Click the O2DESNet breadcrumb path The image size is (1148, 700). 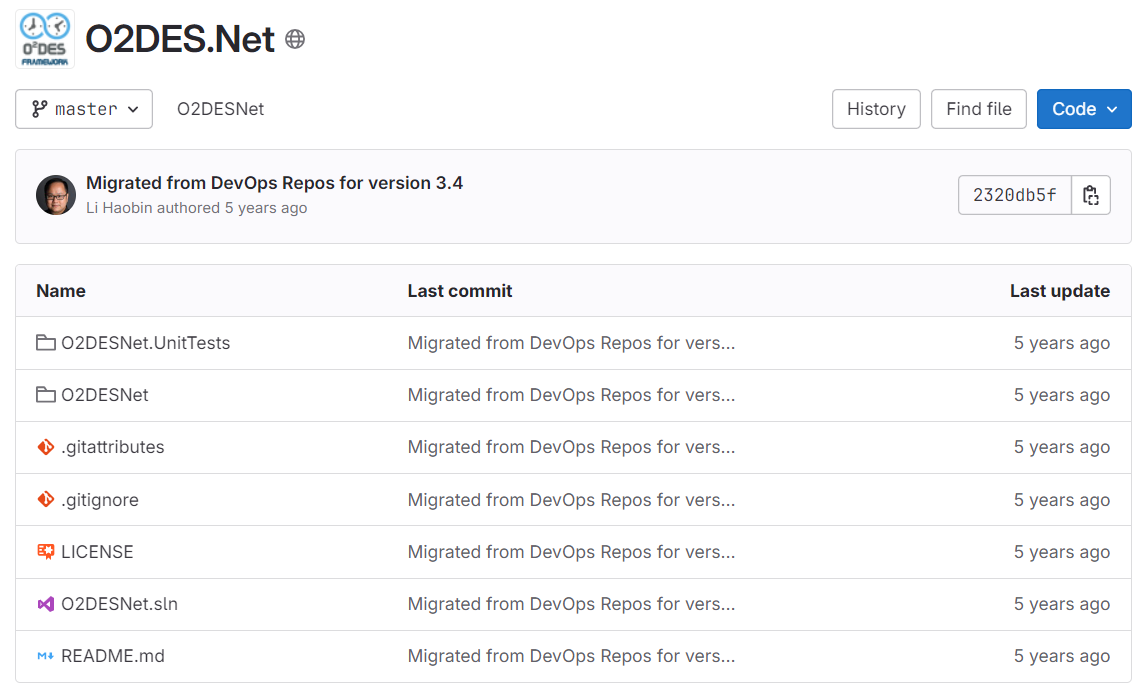220,109
